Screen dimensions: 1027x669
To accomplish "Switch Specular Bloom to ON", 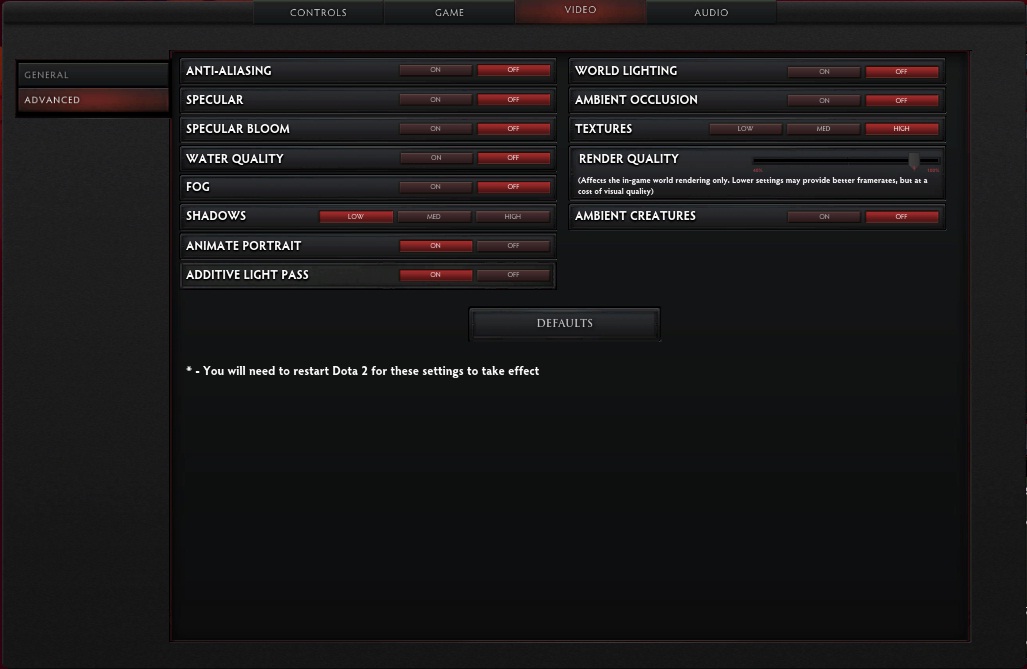I will click(436, 129).
